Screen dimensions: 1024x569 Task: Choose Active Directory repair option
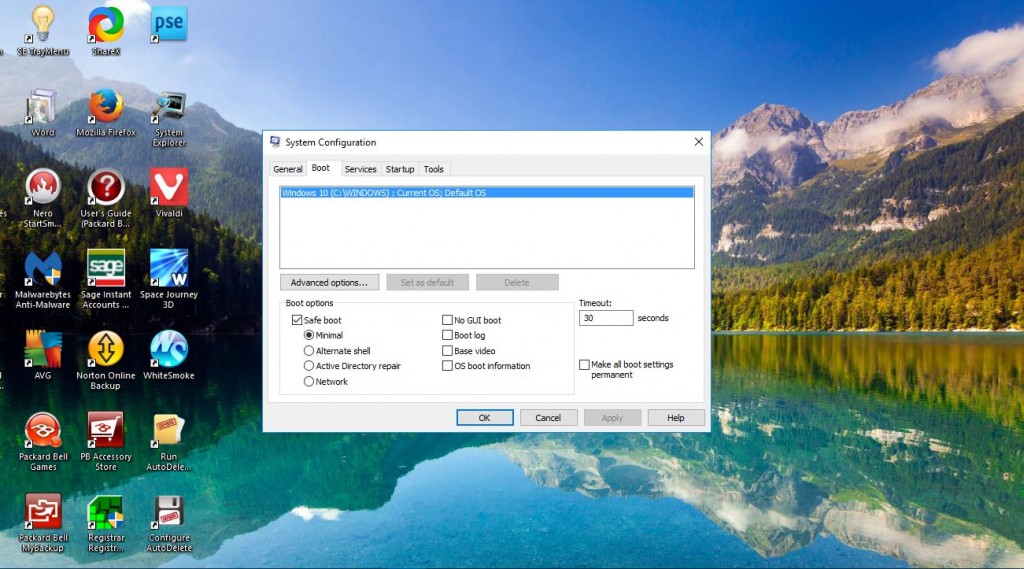pos(309,366)
